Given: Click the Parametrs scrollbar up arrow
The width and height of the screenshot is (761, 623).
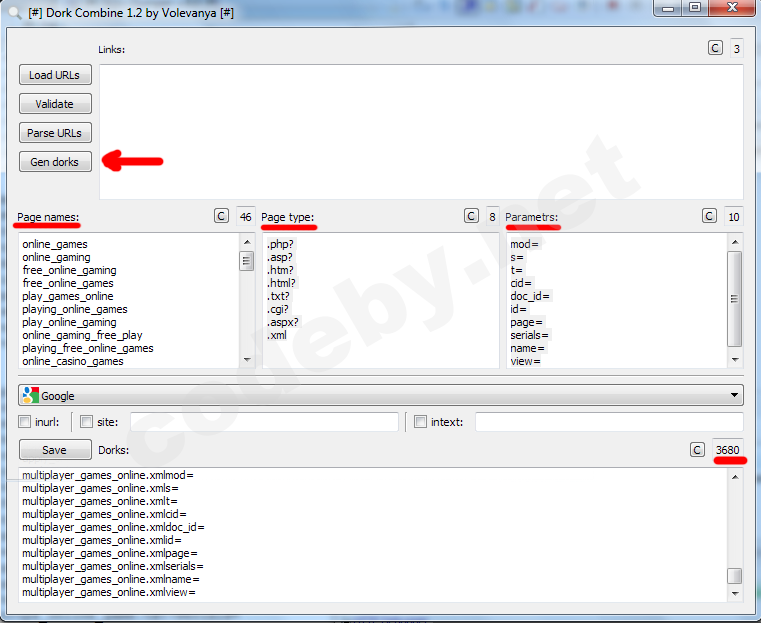Looking at the screenshot, I should click(x=735, y=242).
